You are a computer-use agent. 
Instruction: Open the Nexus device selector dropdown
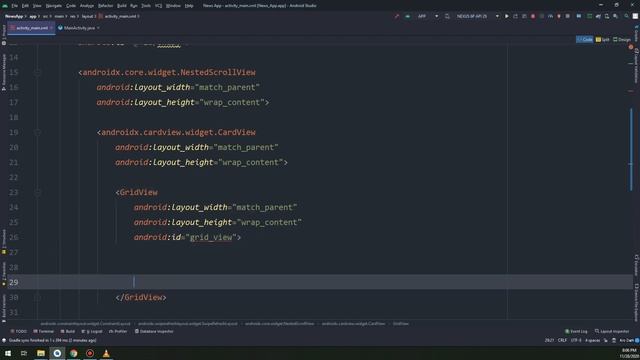click(477, 16)
